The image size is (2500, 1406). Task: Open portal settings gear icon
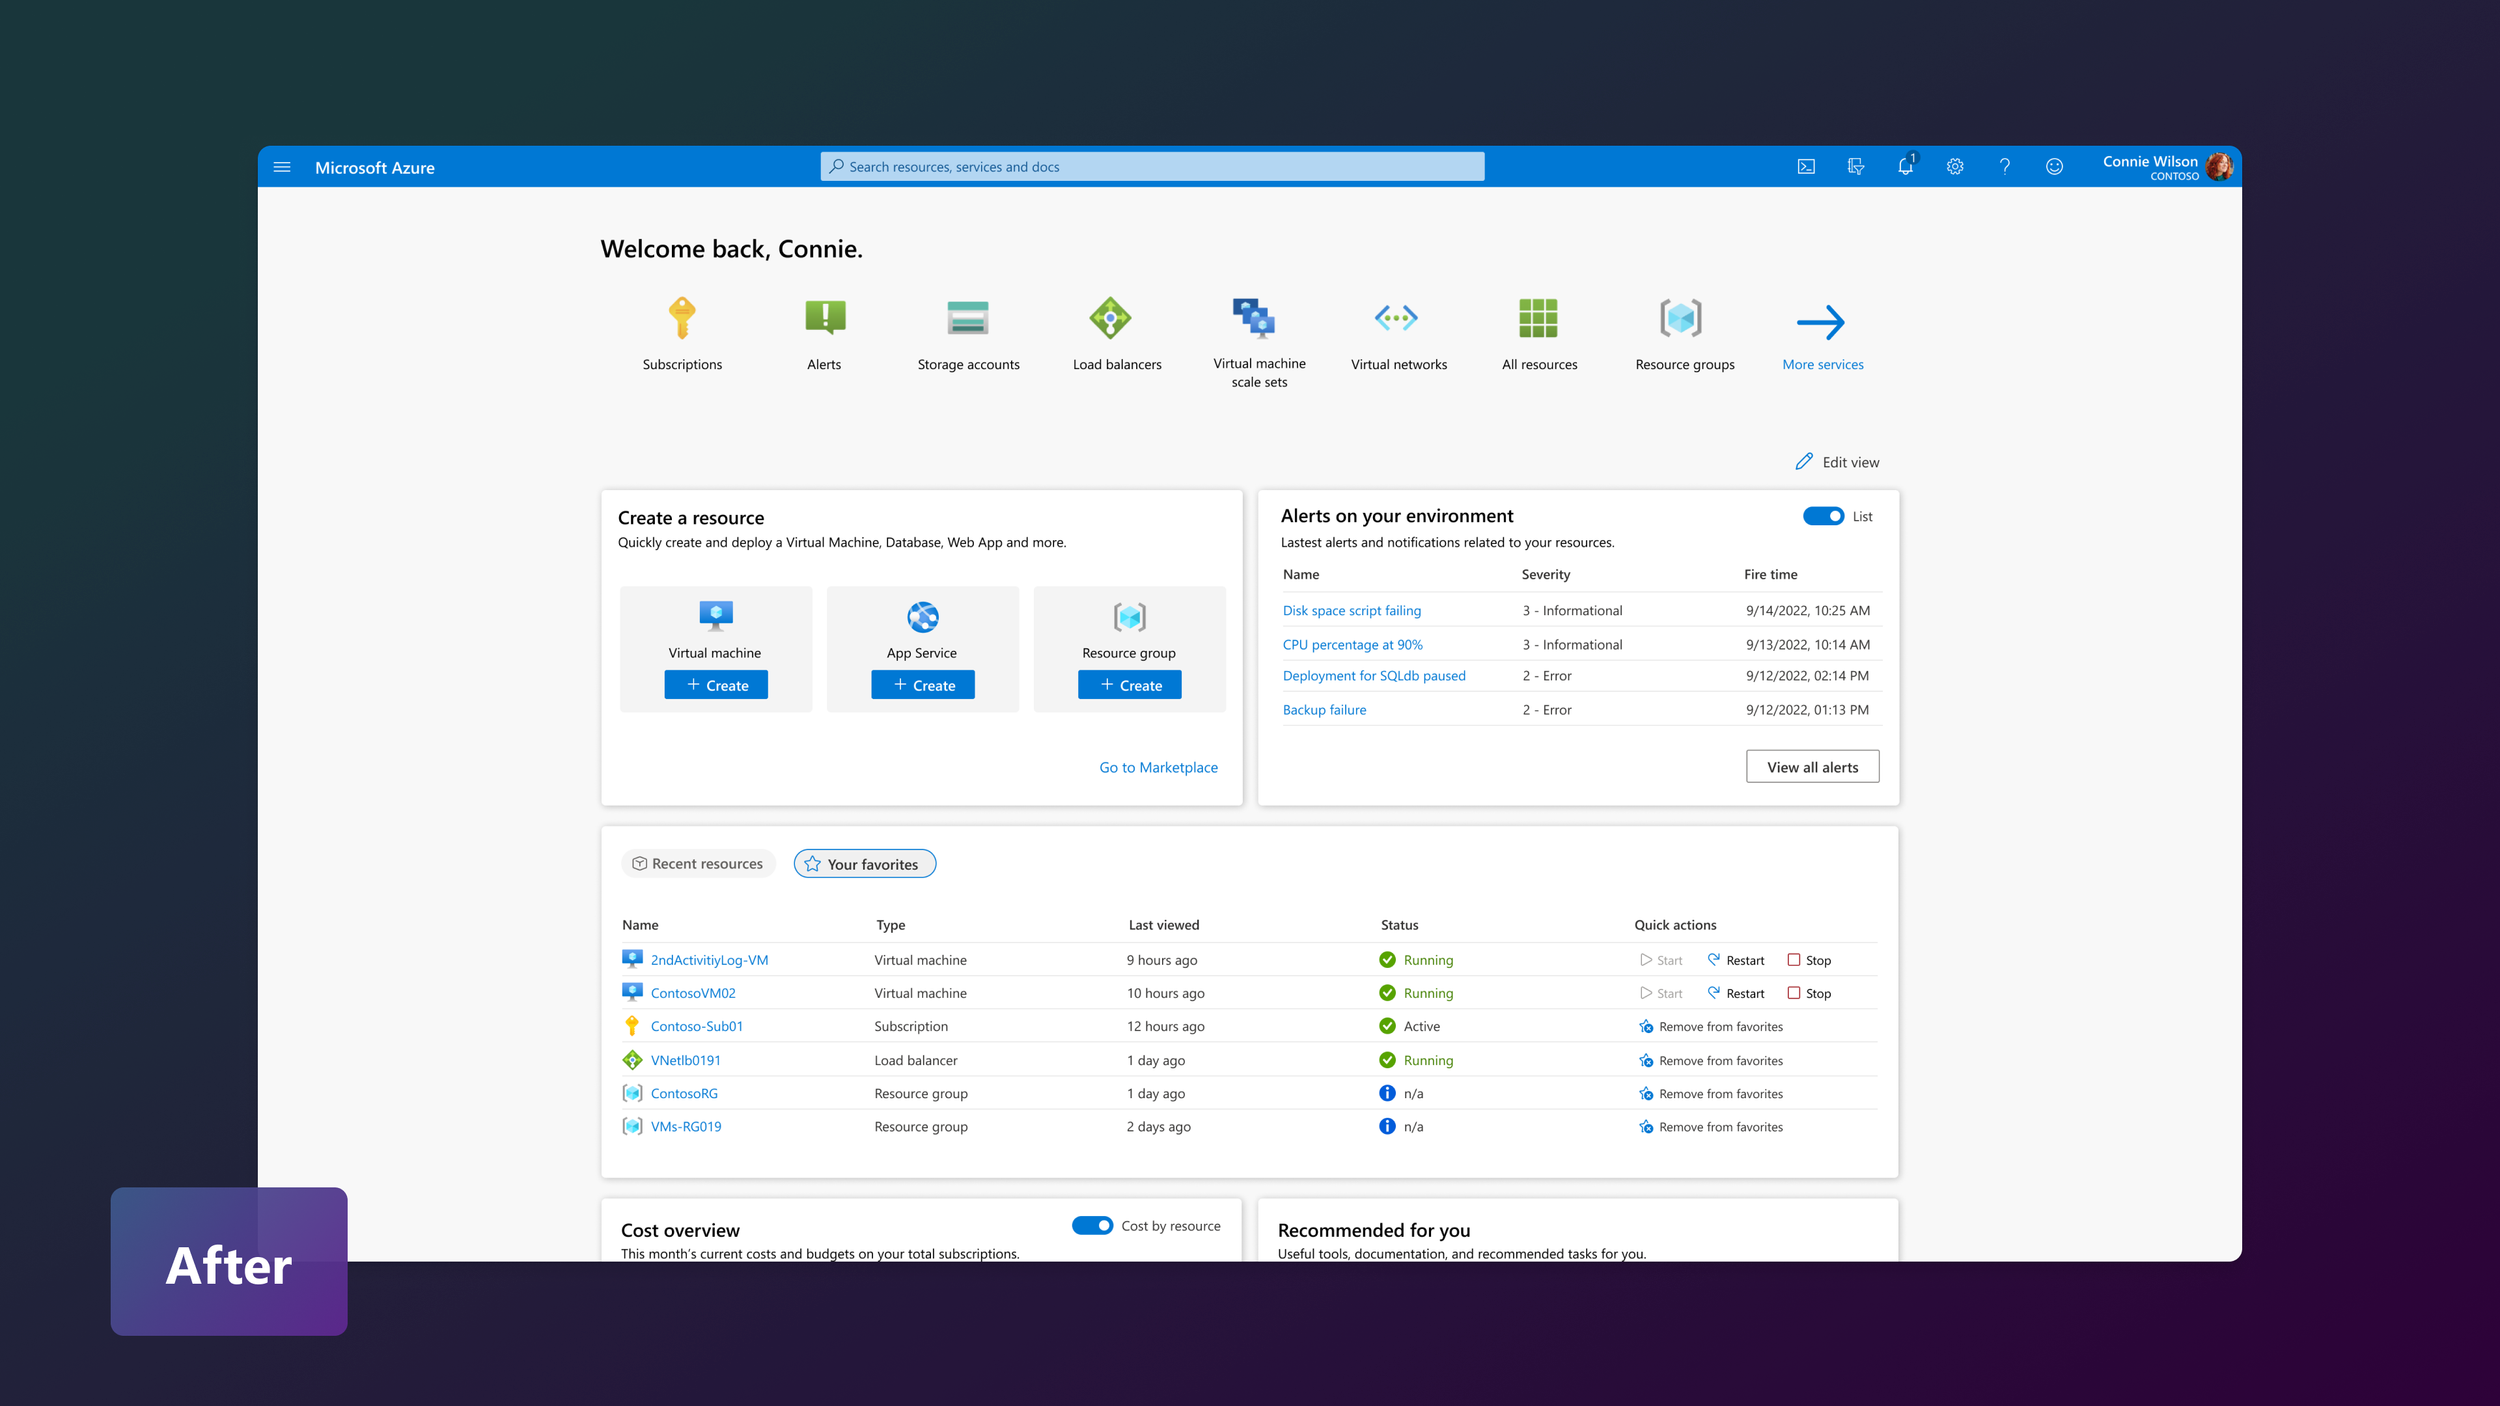[1955, 167]
